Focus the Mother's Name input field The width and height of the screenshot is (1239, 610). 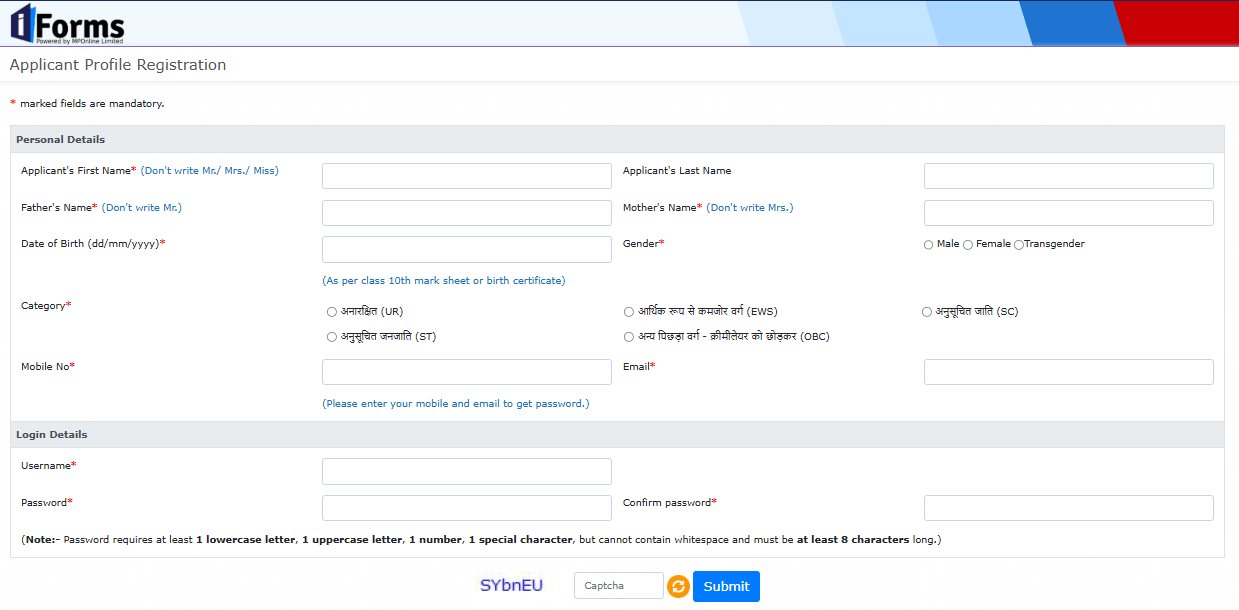[x=1068, y=213]
